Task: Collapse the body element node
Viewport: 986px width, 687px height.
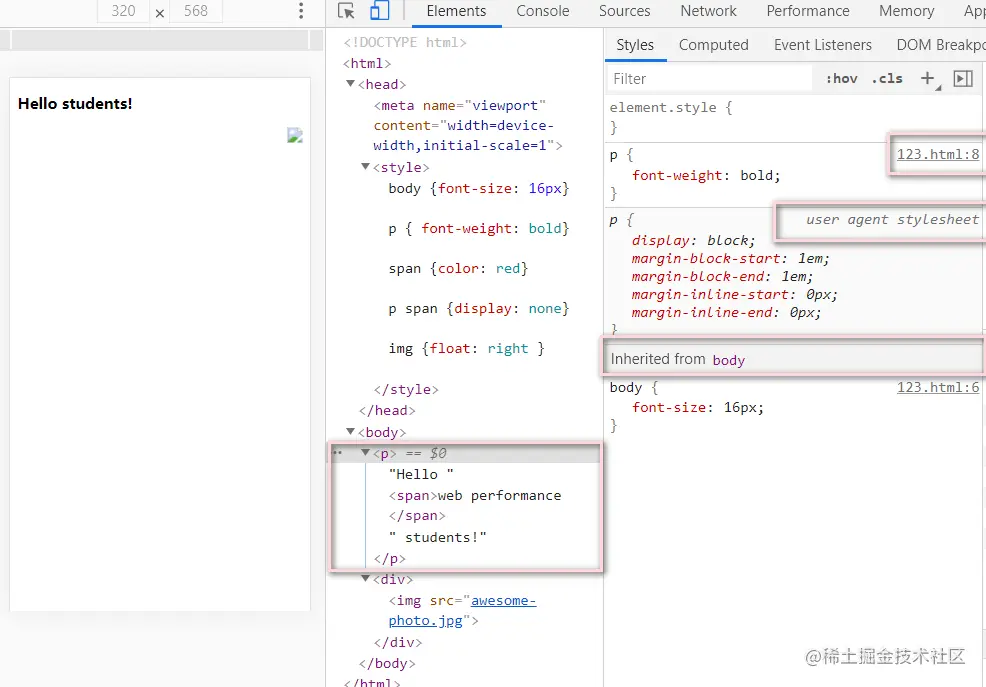Action: point(350,431)
